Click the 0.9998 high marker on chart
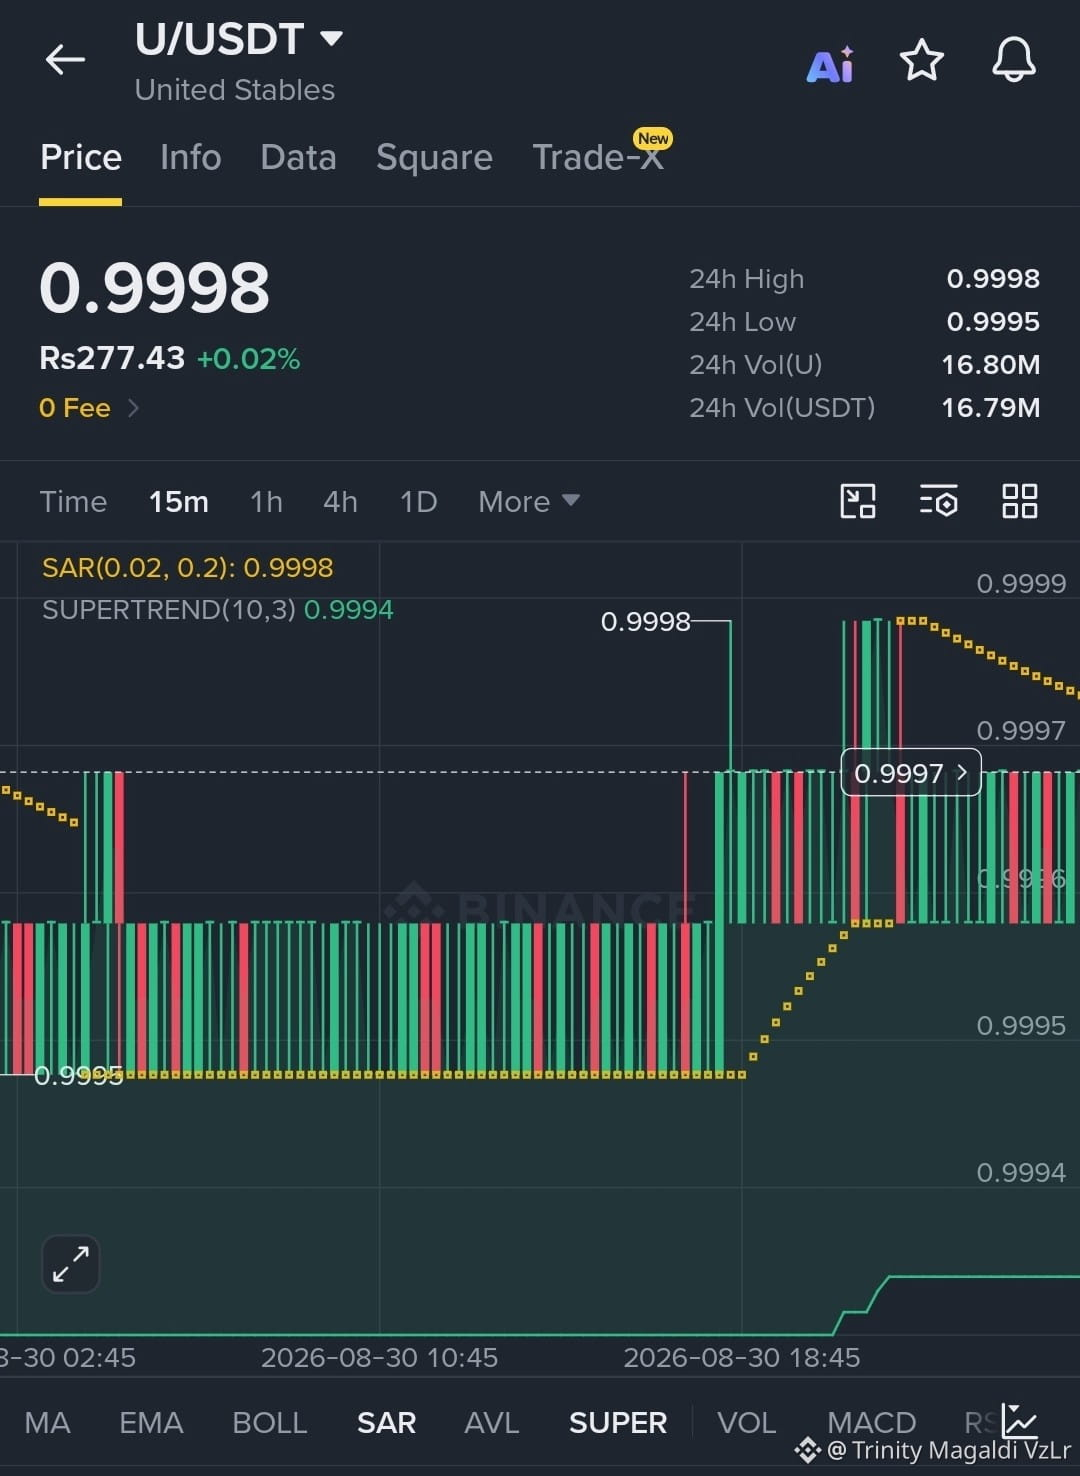The height and width of the screenshot is (1476, 1080). (645, 622)
